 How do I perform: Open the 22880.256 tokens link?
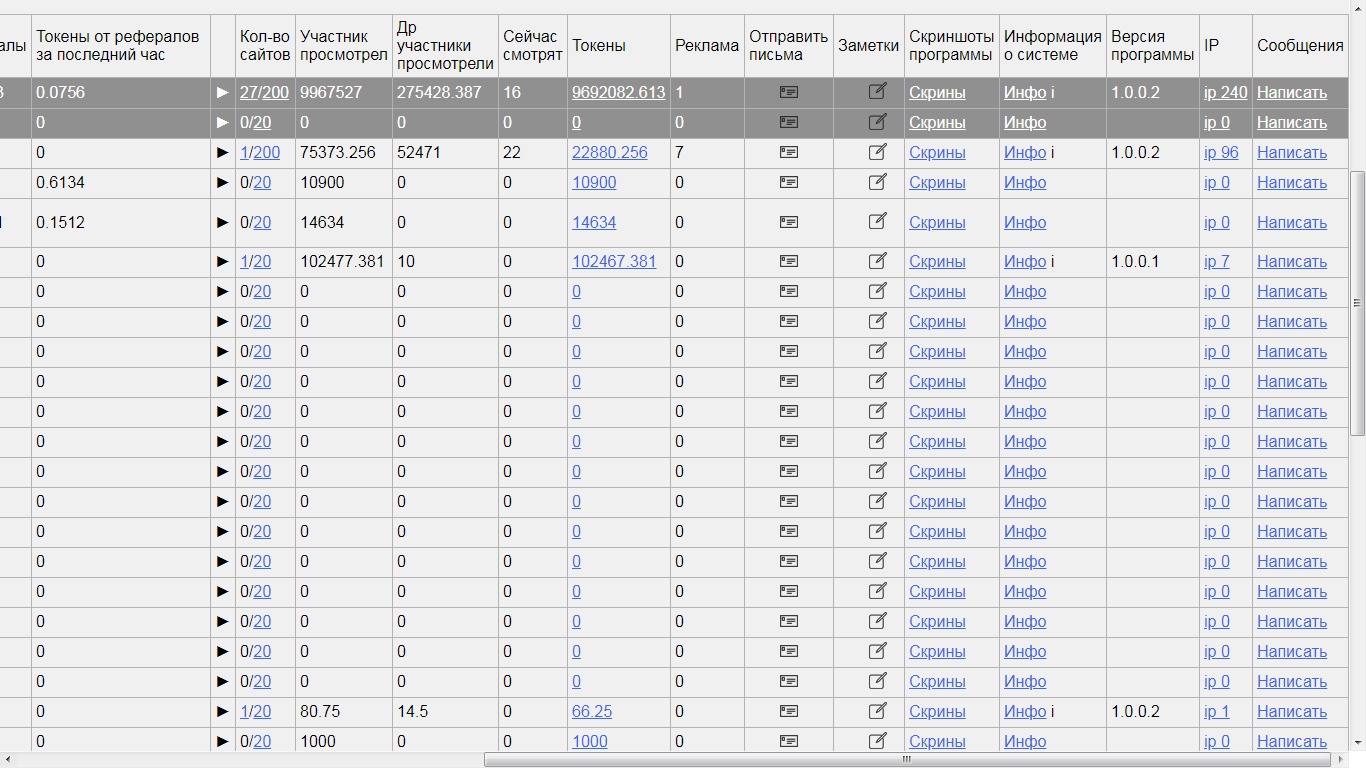click(x=609, y=152)
